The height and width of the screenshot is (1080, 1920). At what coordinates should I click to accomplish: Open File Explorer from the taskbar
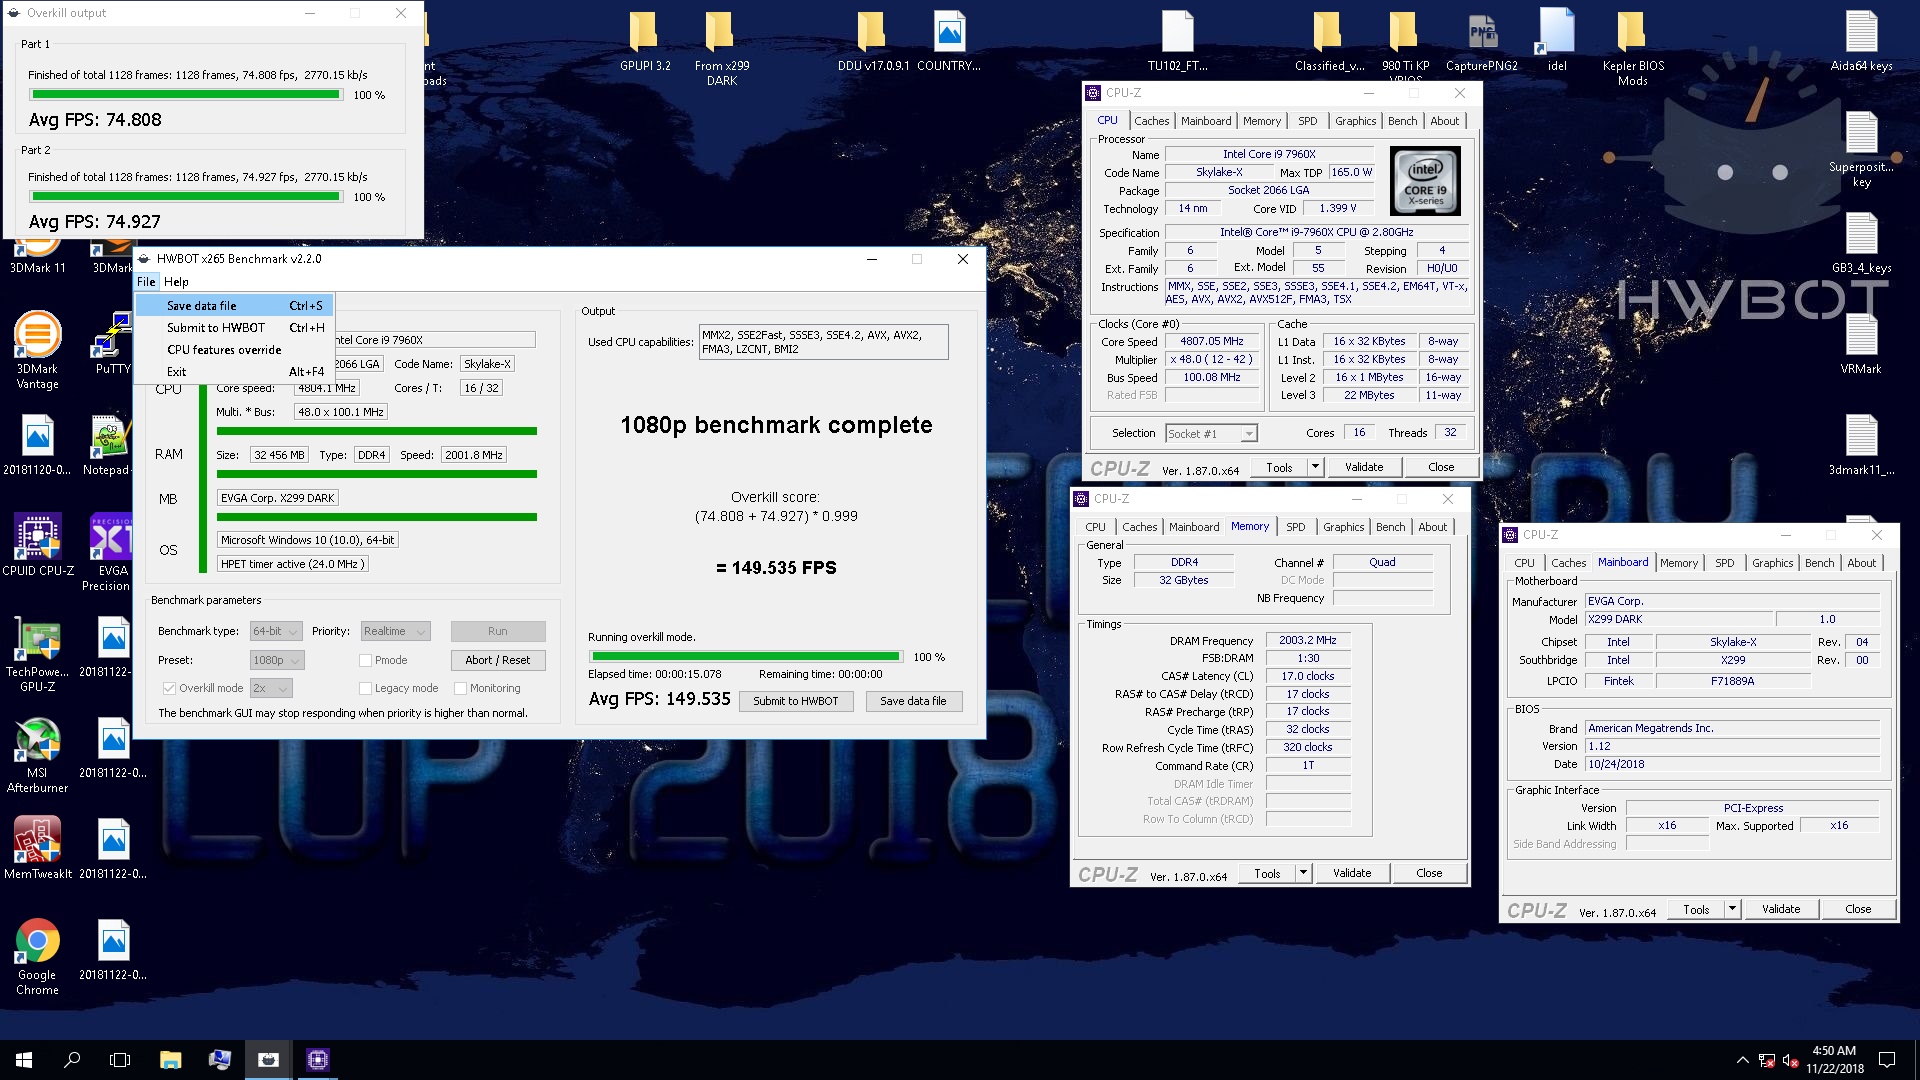click(x=170, y=1060)
